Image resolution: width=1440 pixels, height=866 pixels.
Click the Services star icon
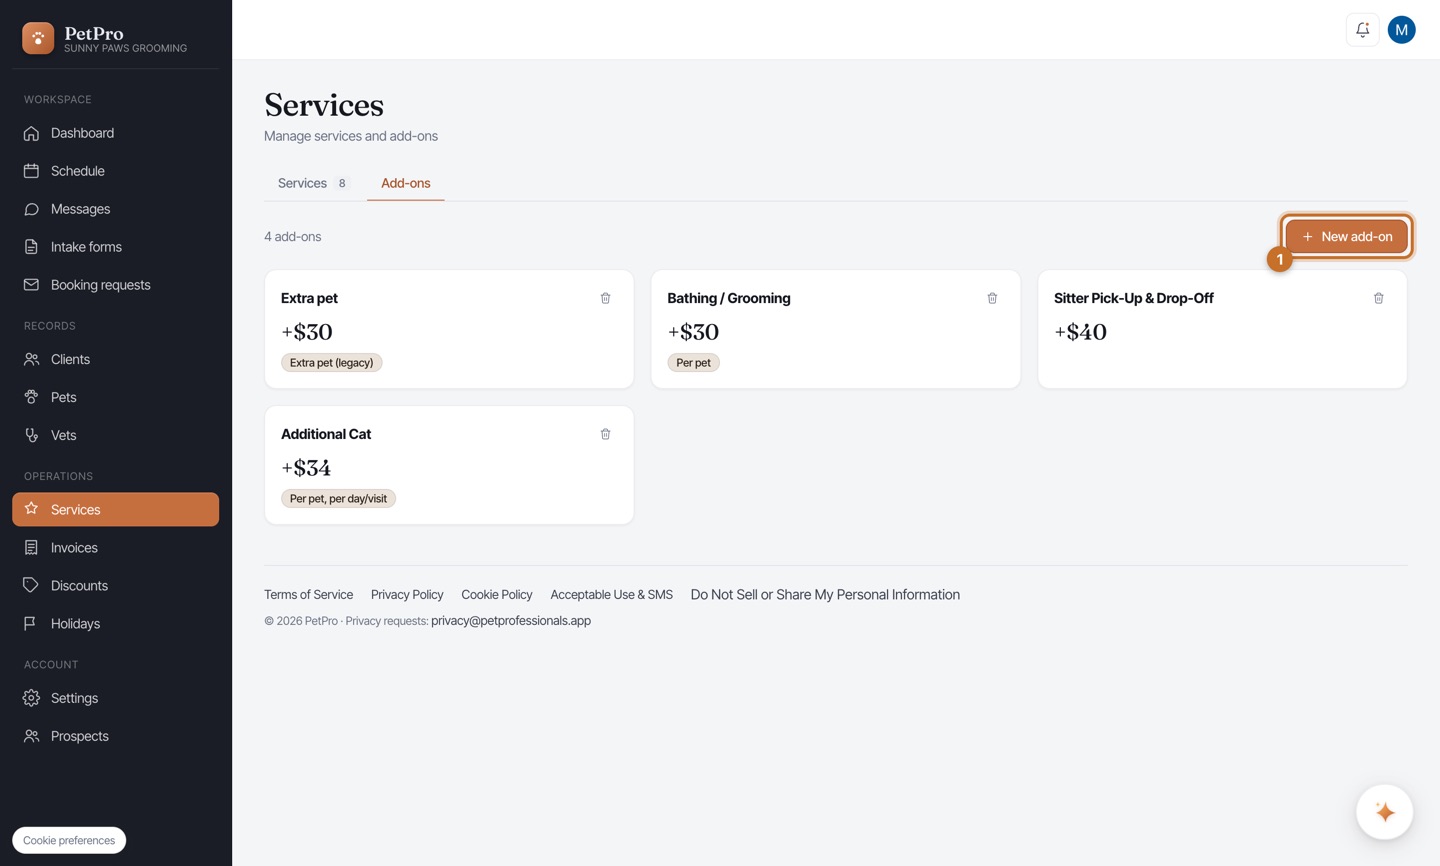[x=32, y=509]
